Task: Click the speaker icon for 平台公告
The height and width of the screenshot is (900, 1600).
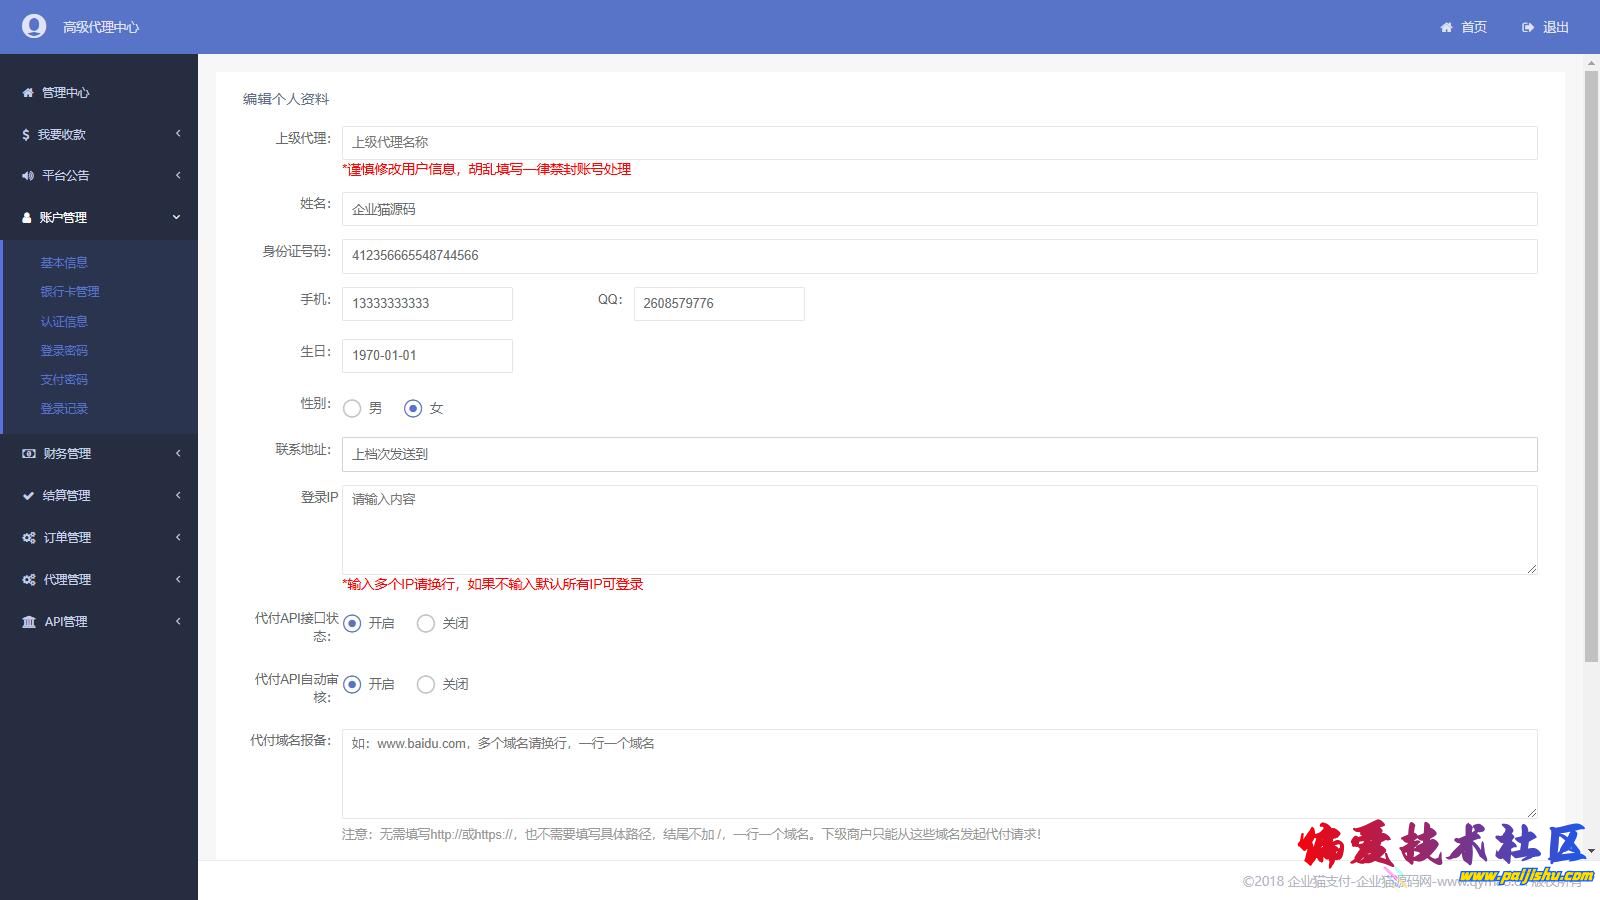Action: [28, 175]
